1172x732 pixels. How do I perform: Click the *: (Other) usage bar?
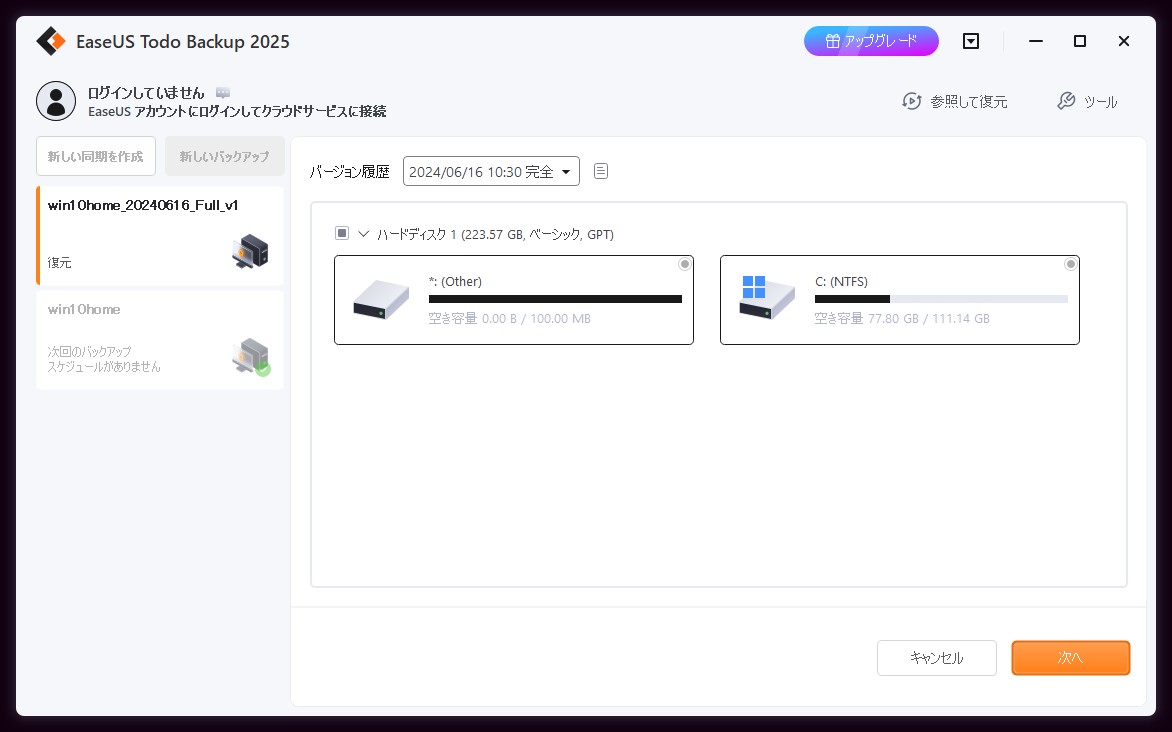pos(555,299)
